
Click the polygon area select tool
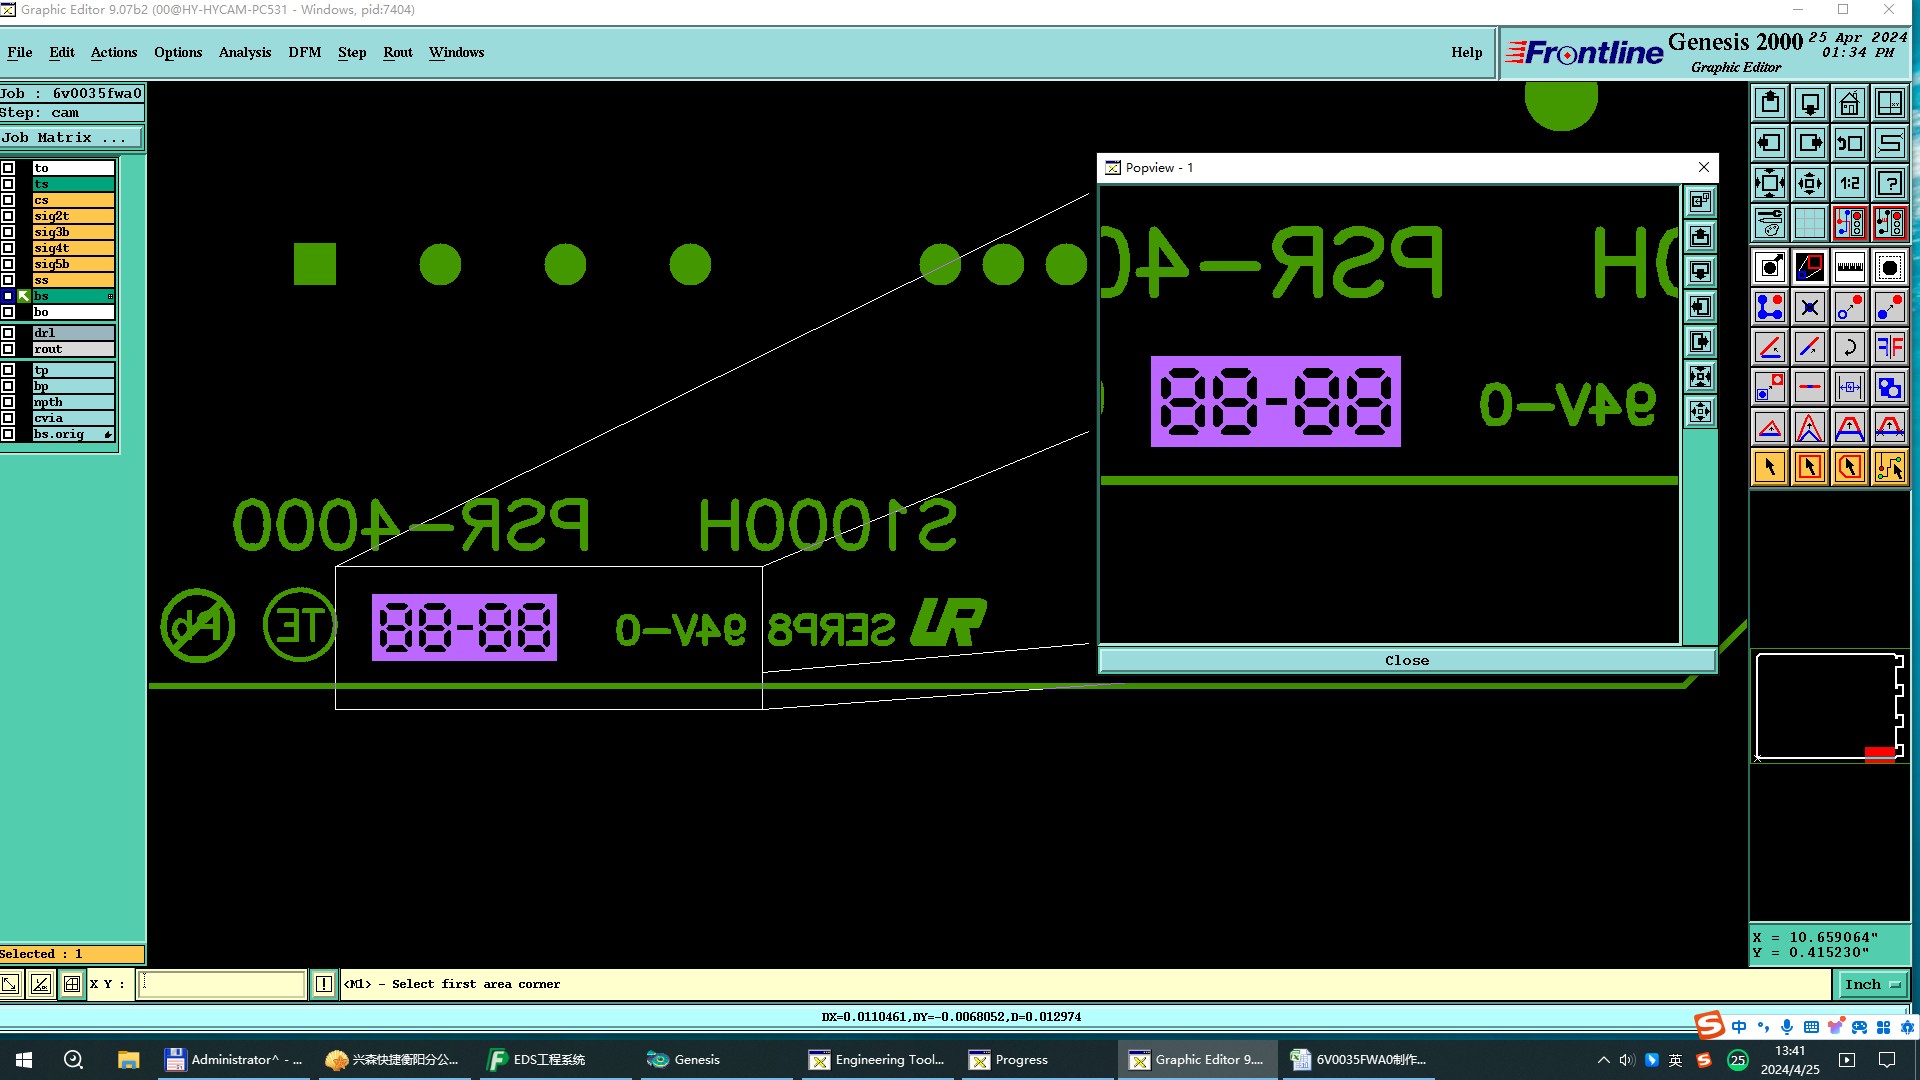click(x=1850, y=467)
